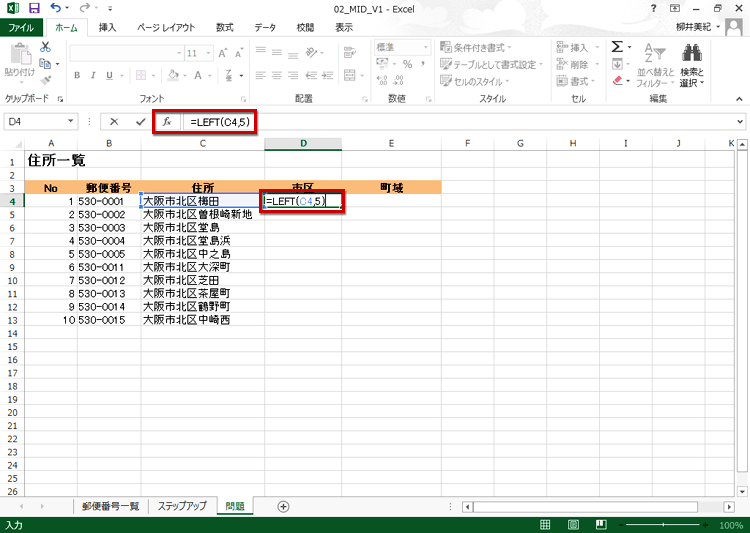Click the Paste clipboard icon

click(x=20, y=55)
